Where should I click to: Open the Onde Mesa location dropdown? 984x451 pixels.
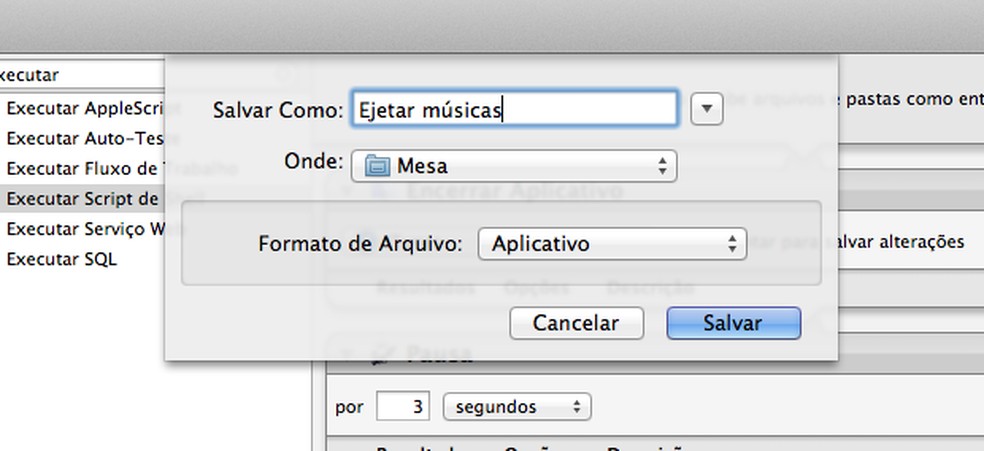(514, 166)
